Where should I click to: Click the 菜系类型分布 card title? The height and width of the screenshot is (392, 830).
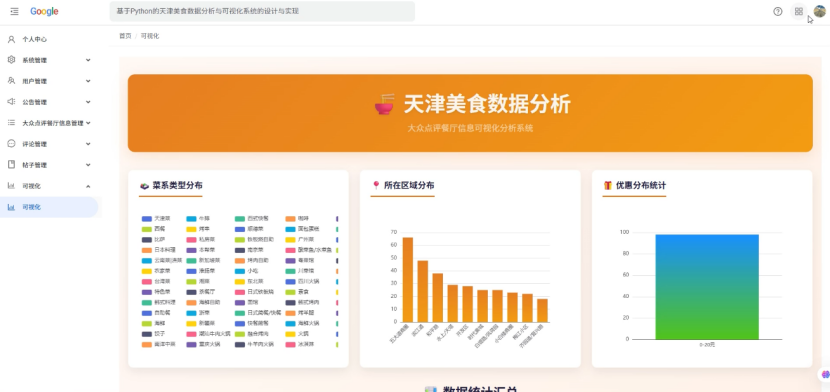tap(177, 186)
